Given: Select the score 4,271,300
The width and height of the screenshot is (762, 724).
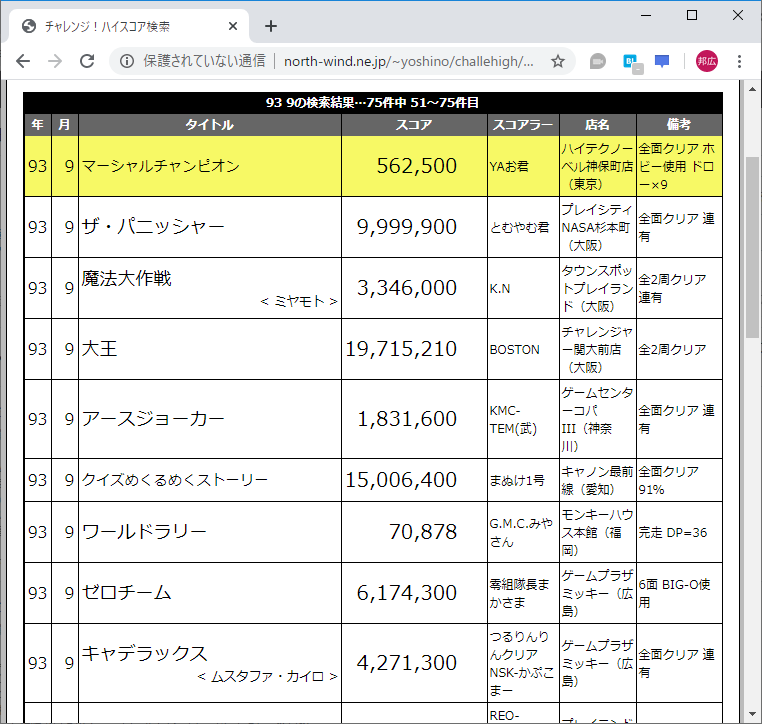Looking at the screenshot, I should coord(406,663).
